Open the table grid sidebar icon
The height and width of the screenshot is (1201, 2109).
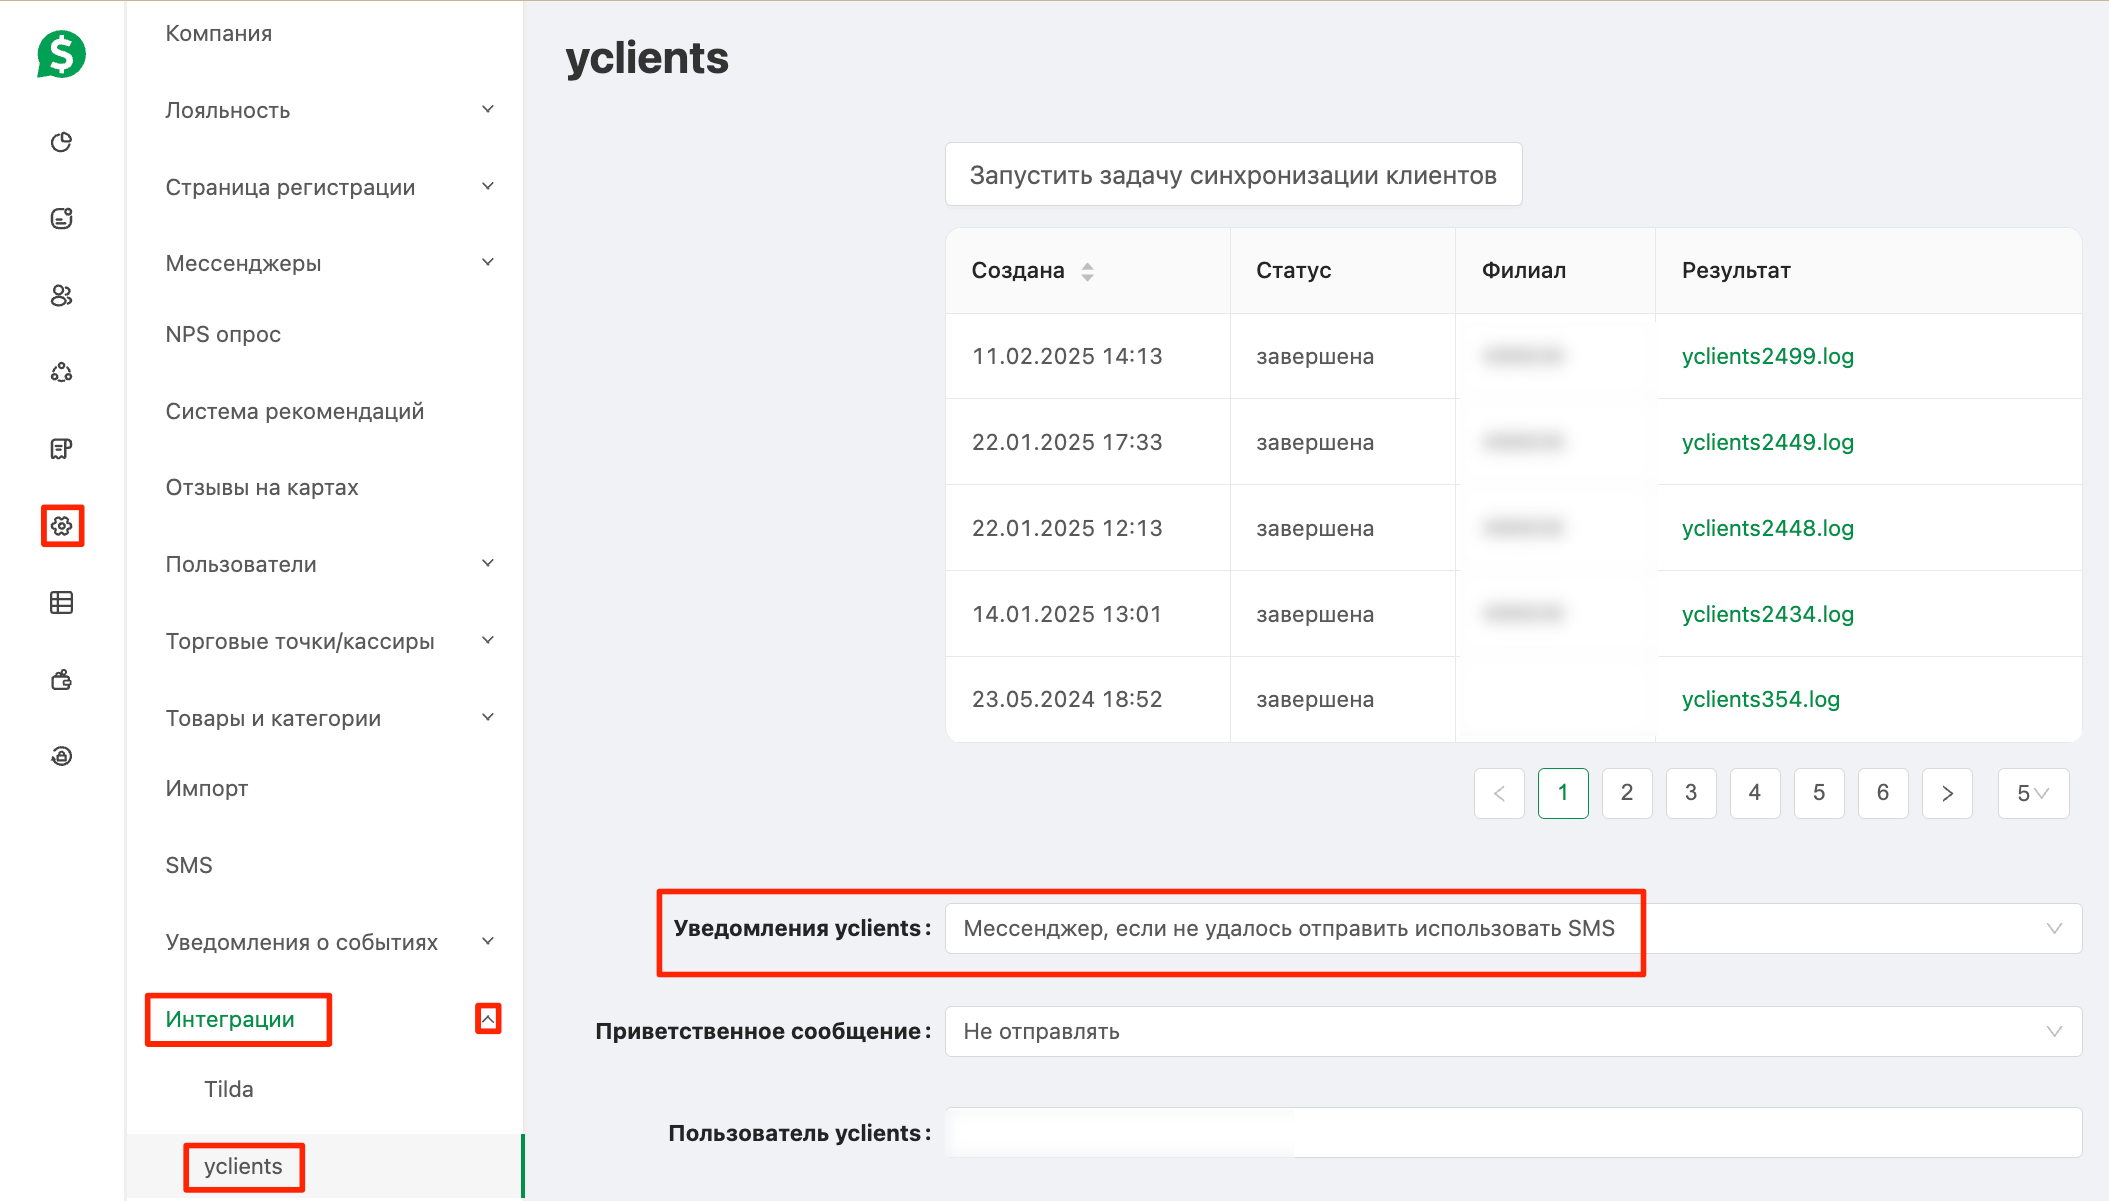click(x=62, y=602)
